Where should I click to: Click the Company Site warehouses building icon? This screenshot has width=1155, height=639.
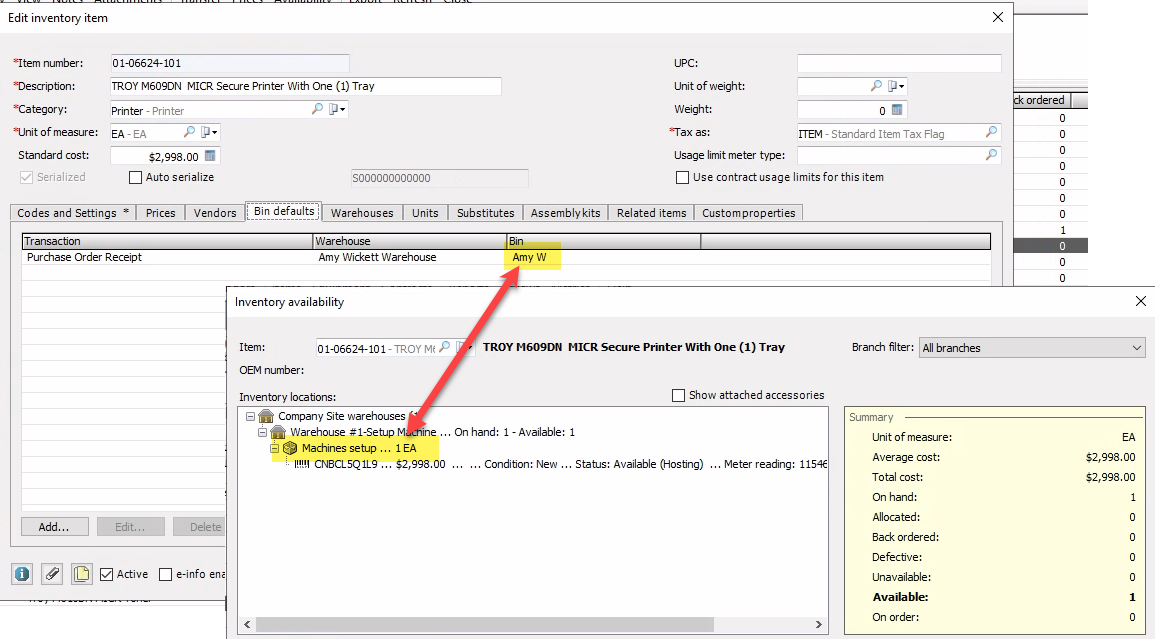point(267,416)
